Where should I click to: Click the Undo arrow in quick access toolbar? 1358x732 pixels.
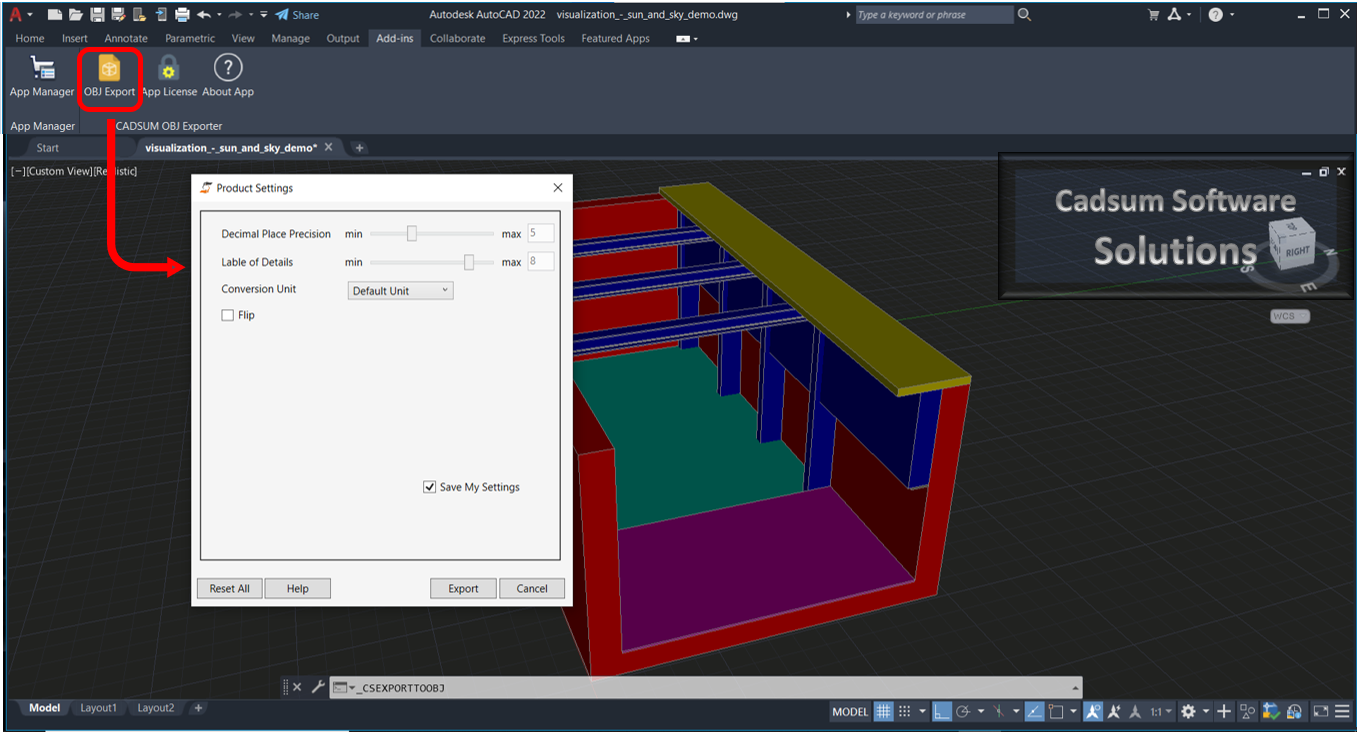(205, 15)
